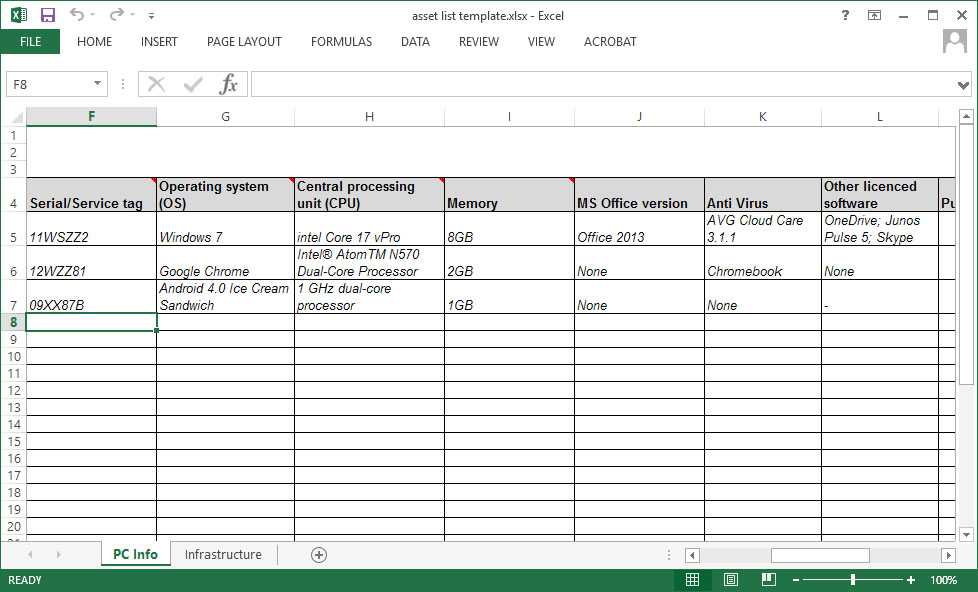This screenshot has width=978, height=592.
Task: Switch to Page Break Preview view
Action: (768, 580)
